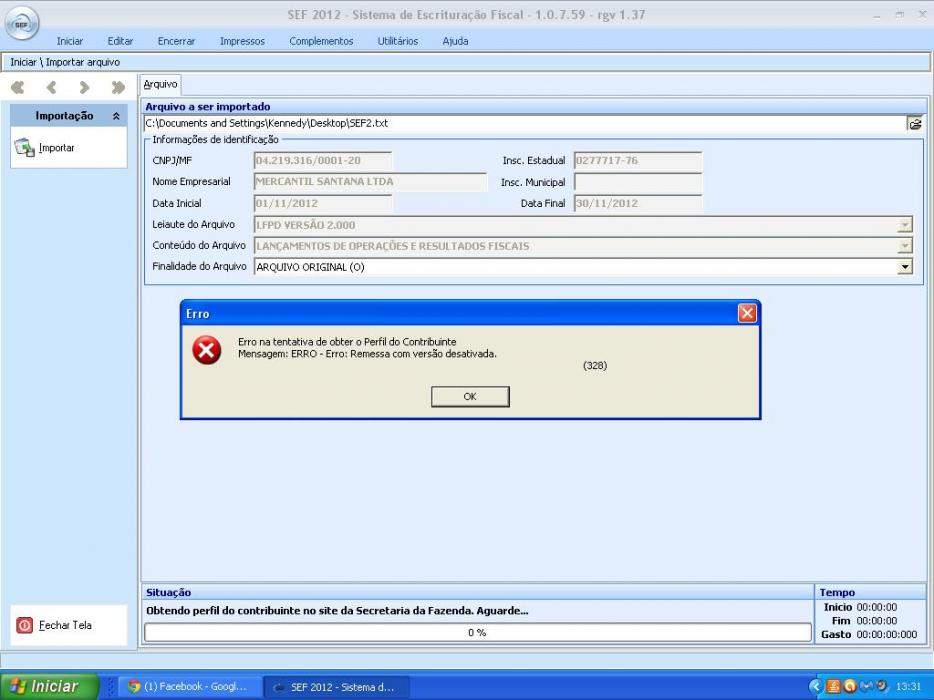Open the Editar menu
Image resolution: width=934 pixels, height=700 pixels.
point(120,41)
